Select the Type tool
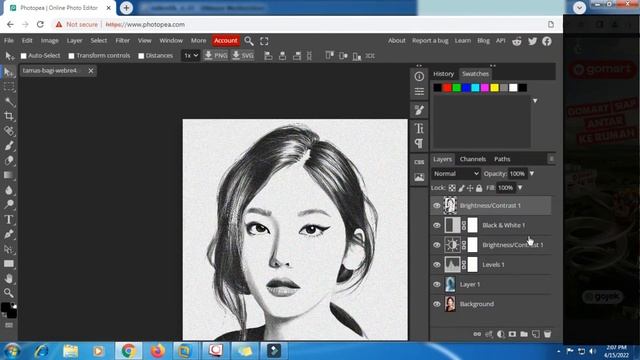Viewport: 640px width, 360px height. [x=9, y=219]
